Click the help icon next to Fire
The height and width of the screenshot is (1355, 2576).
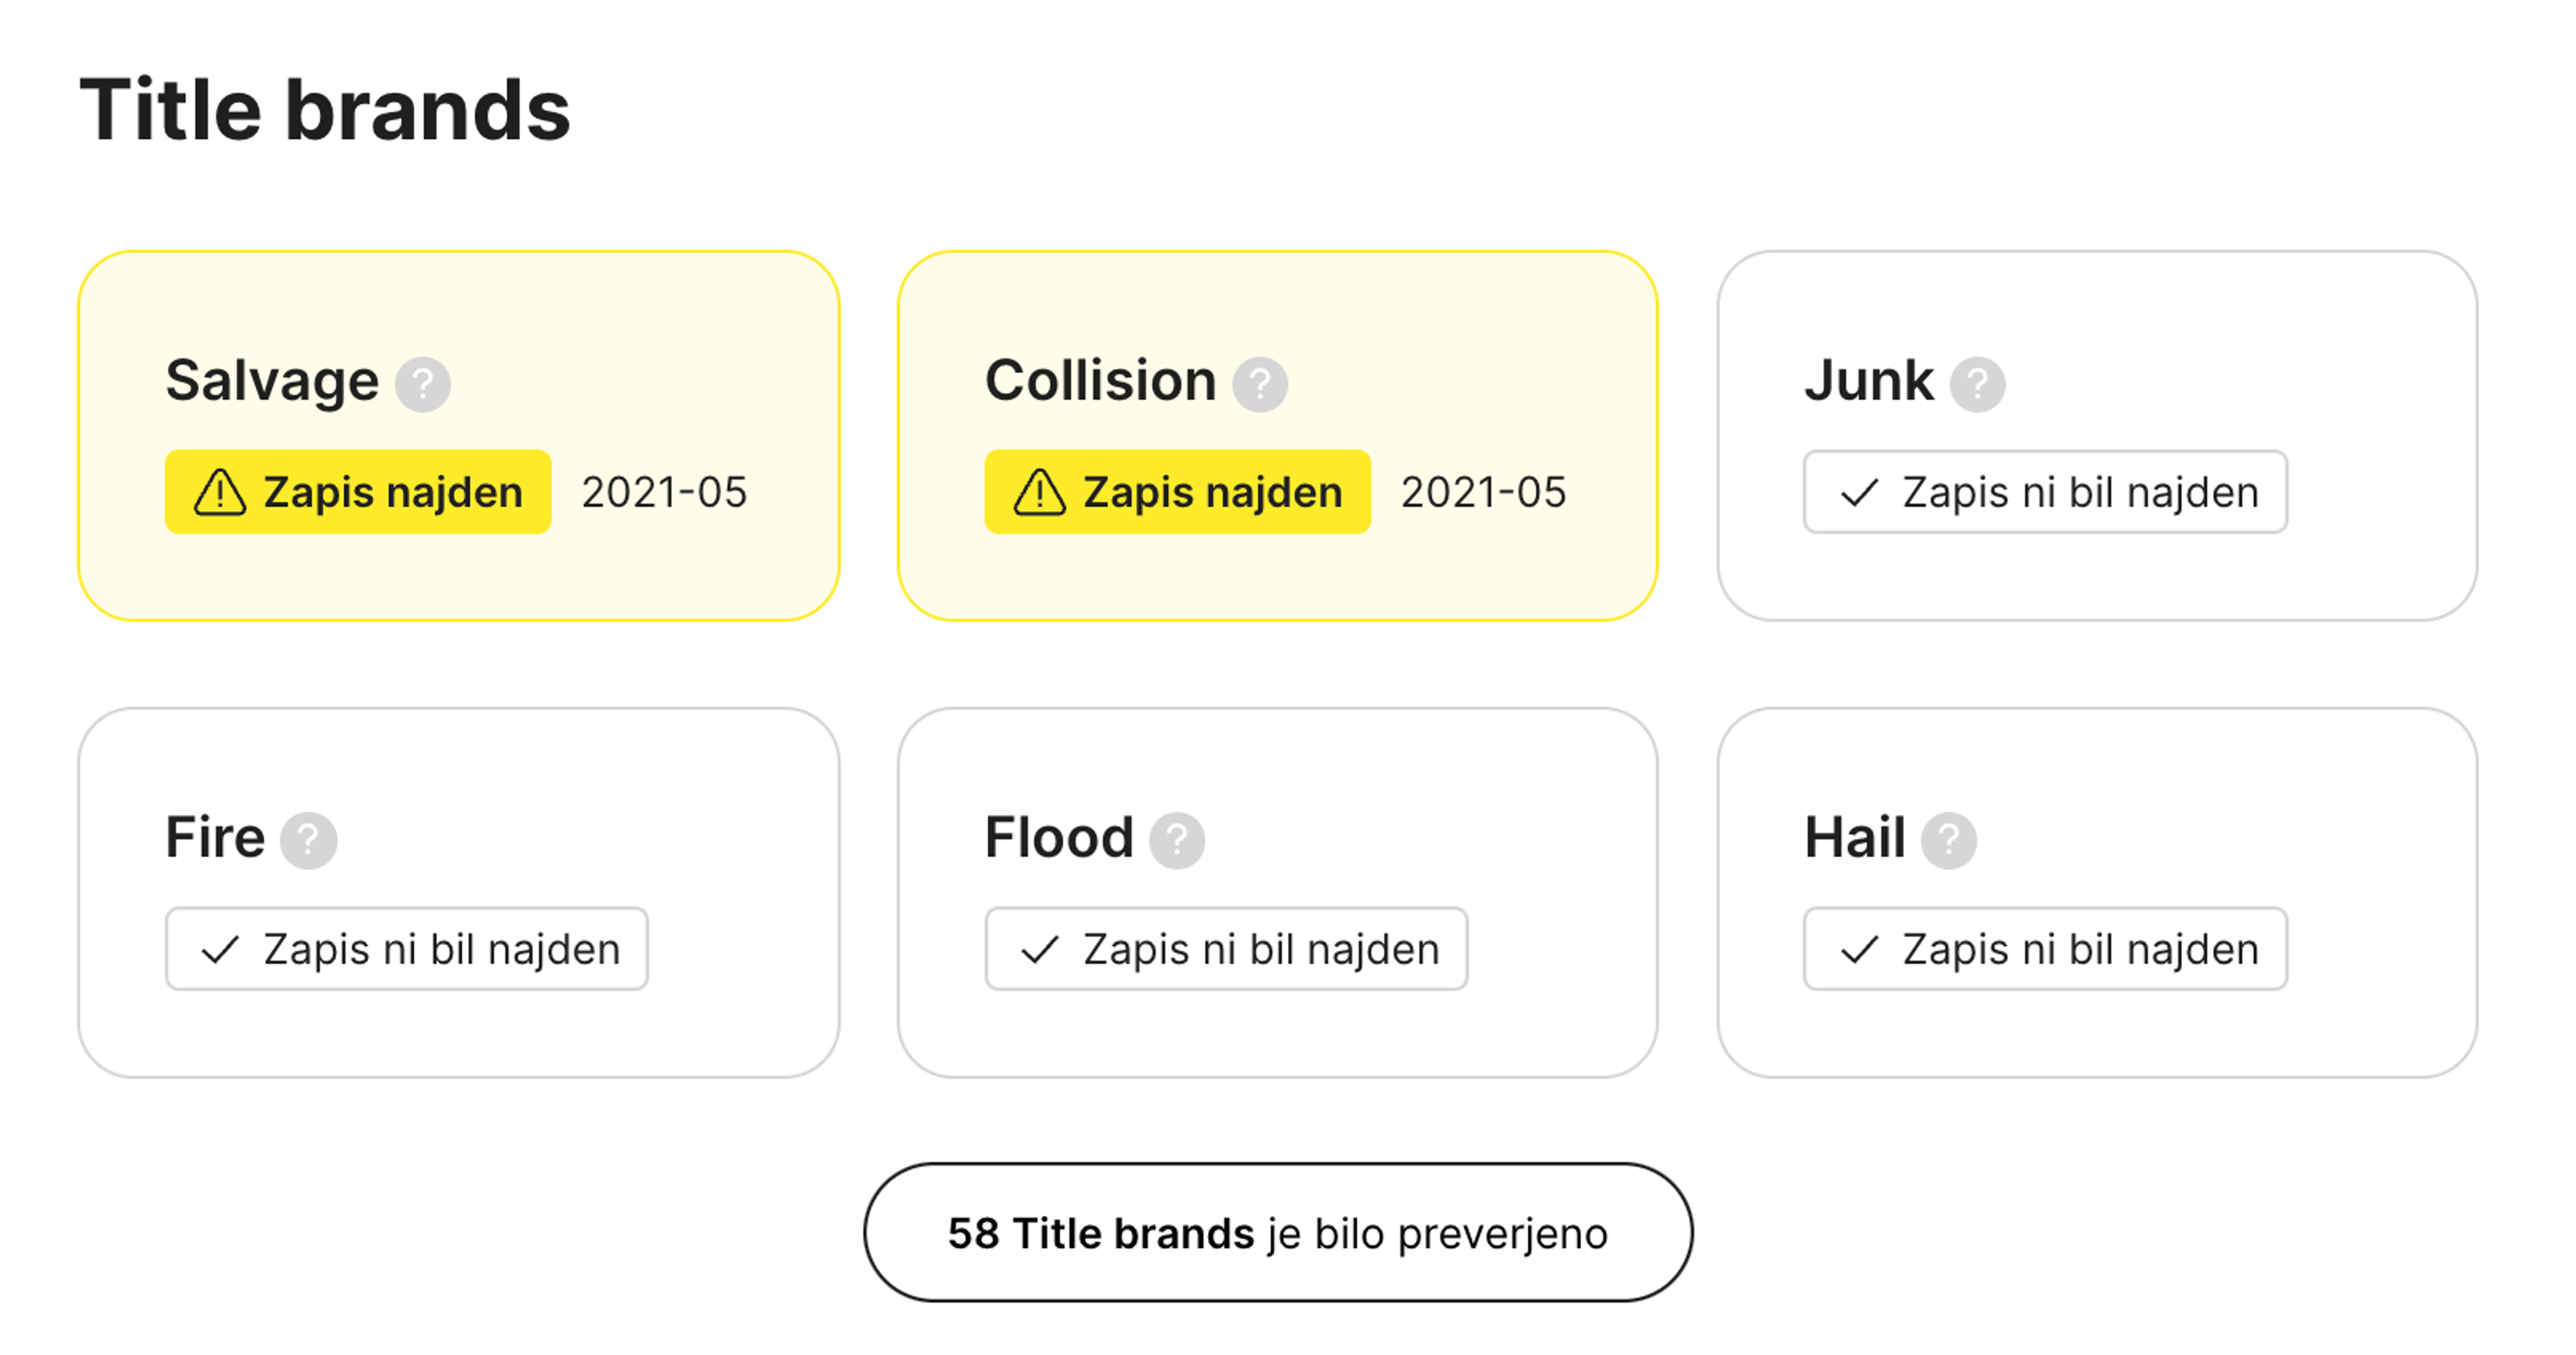coord(308,840)
